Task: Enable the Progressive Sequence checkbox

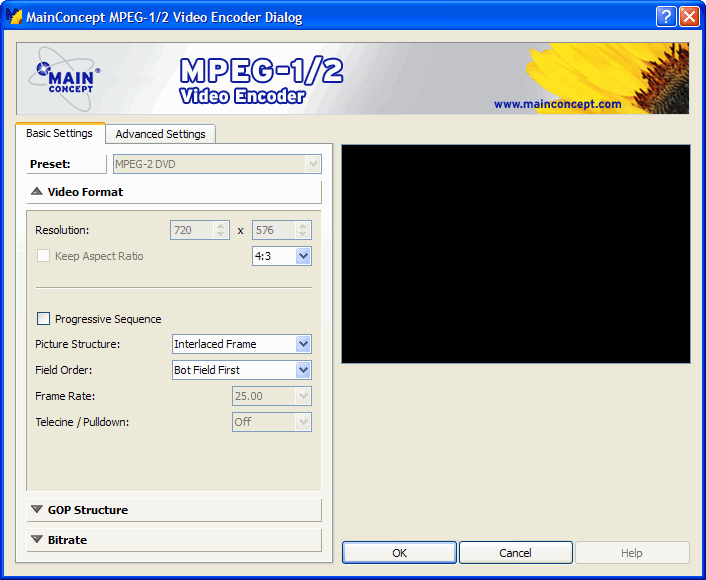Action: (x=43, y=319)
